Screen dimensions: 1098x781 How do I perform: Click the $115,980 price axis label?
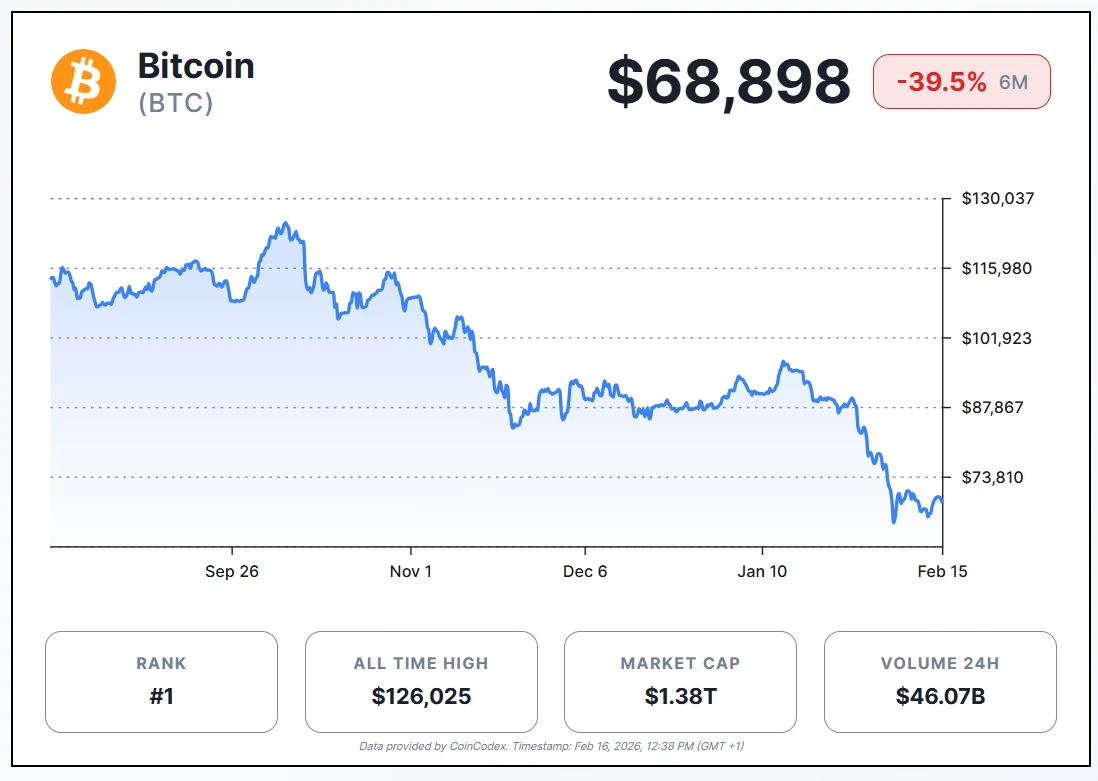tap(998, 268)
